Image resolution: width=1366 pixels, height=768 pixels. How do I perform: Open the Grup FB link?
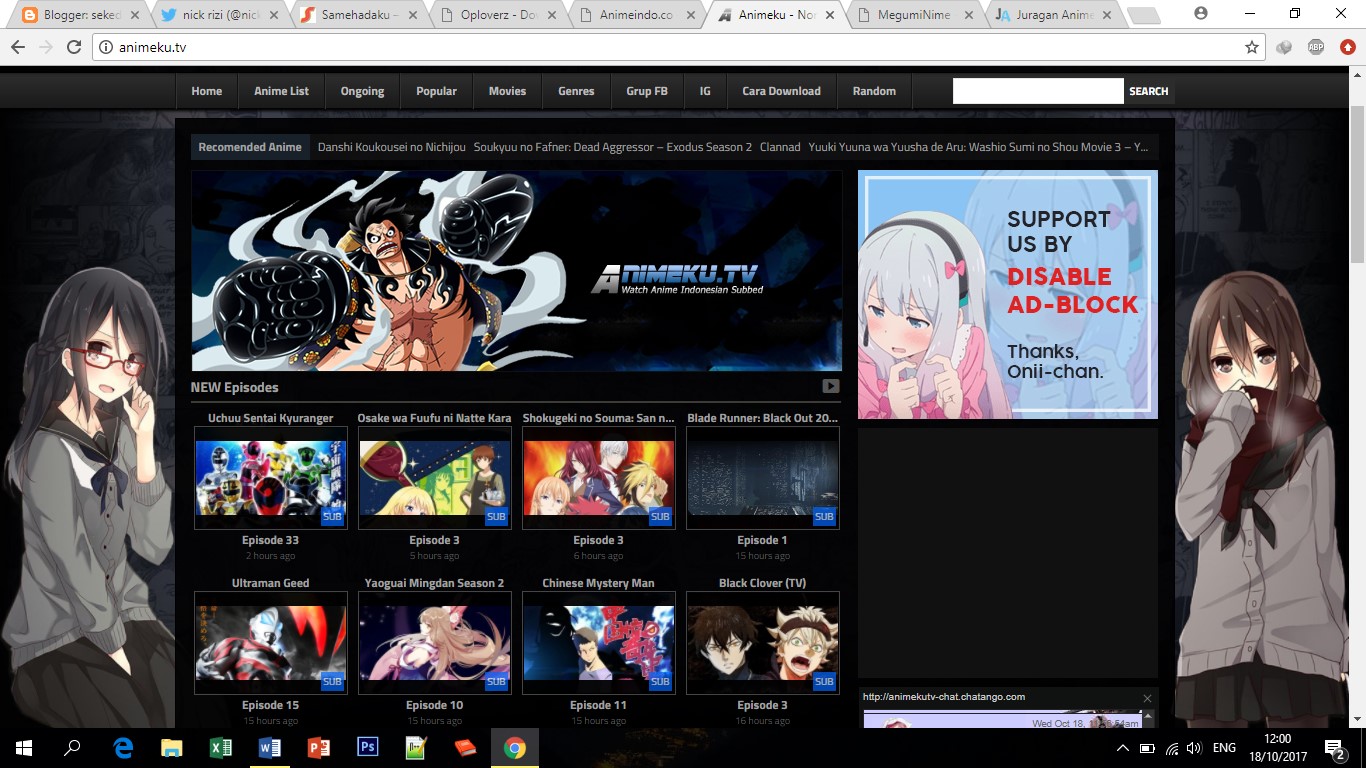[647, 91]
